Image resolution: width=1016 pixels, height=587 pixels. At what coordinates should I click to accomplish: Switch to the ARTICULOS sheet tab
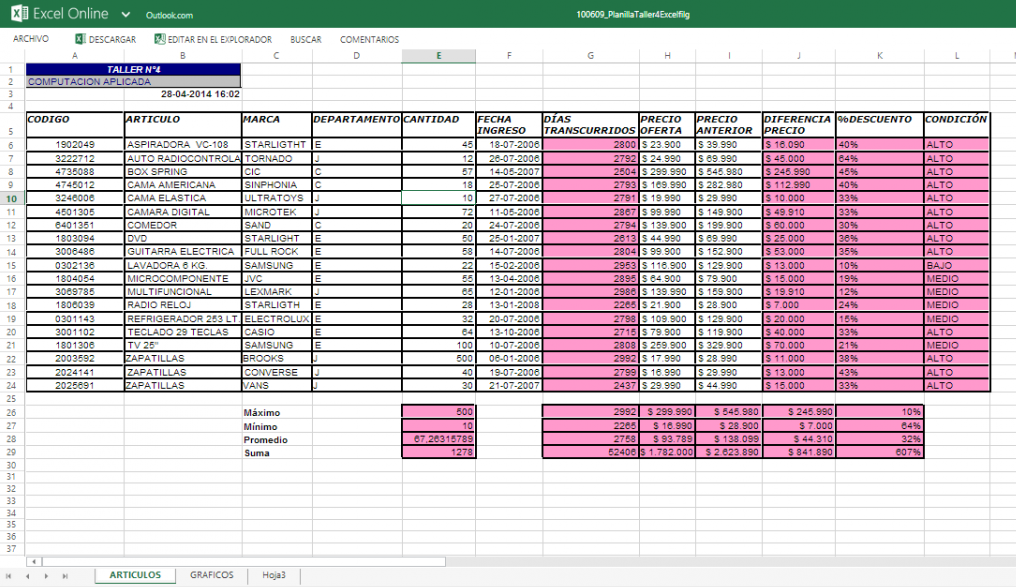[135, 575]
